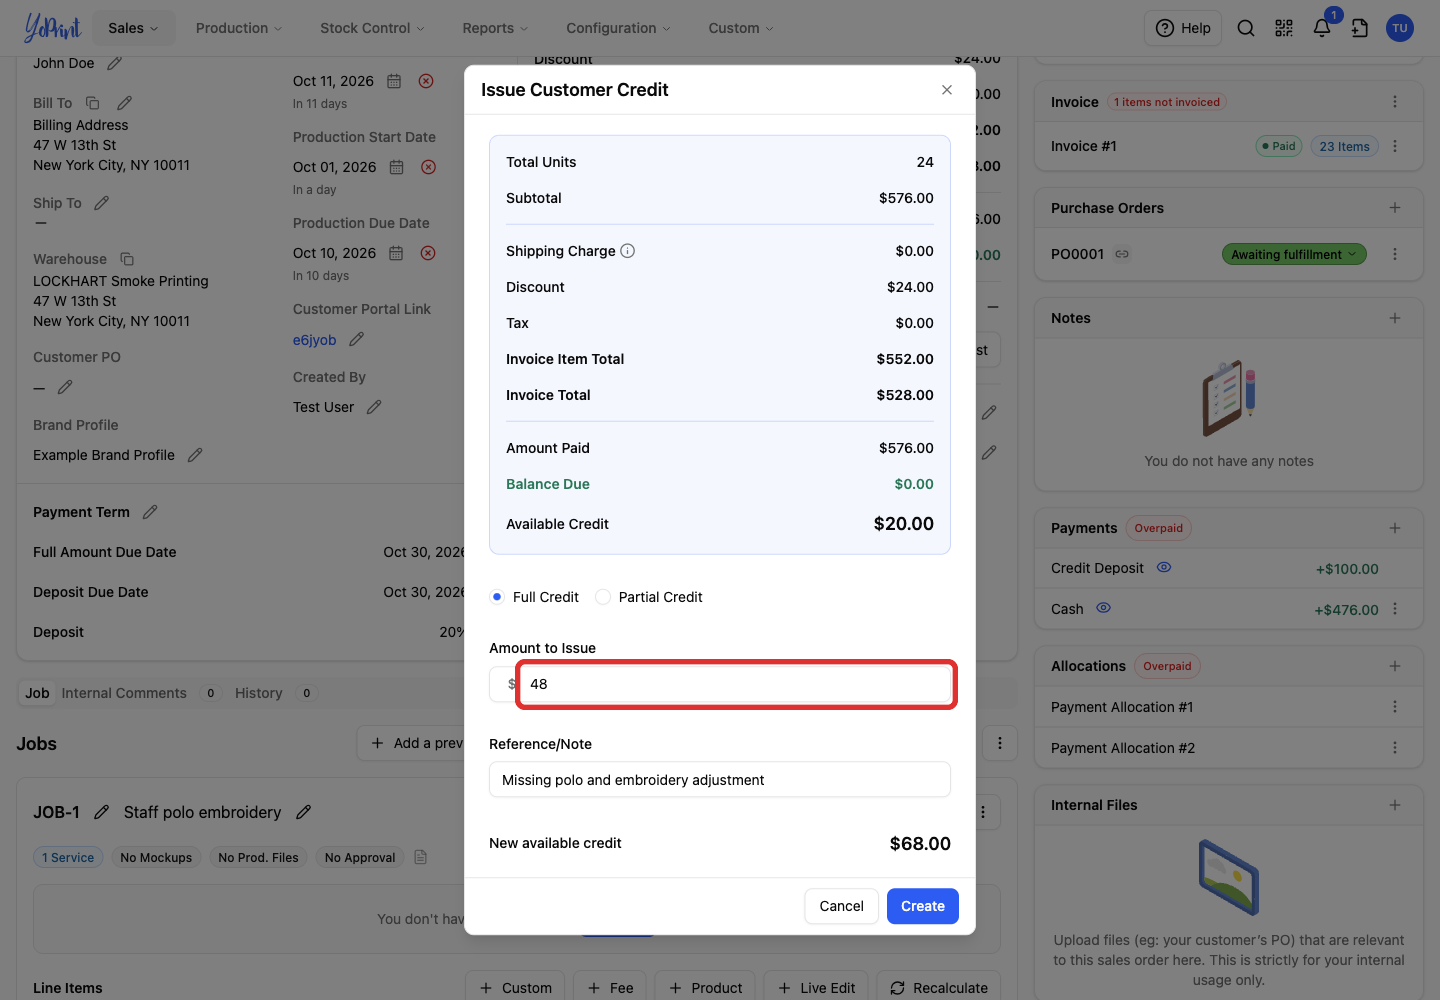The width and height of the screenshot is (1440, 1000).
Task: Edit the Payment Term pencil icon
Action: tap(150, 512)
